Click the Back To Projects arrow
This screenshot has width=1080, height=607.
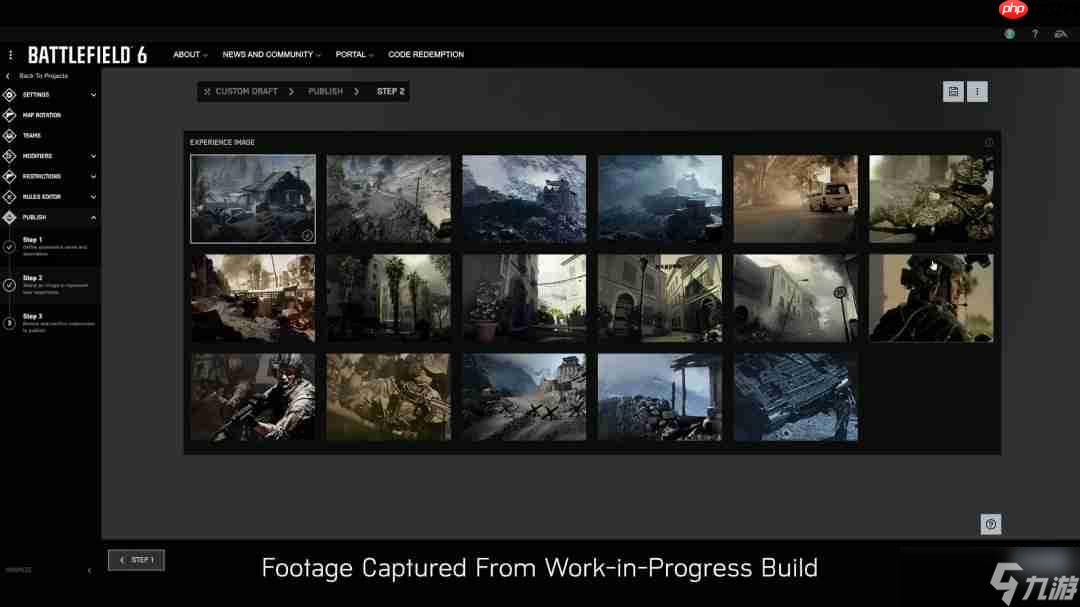point(8,76)
